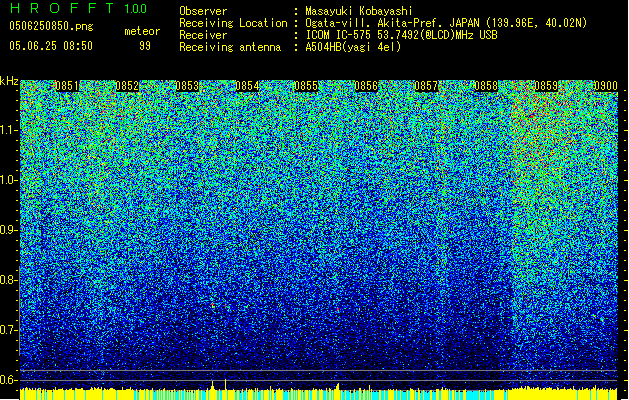Image resolution: width=629 pixels, height=400 pixels.
Task: Click the kHz axis unit label
Action: click(x=9, y=81)
